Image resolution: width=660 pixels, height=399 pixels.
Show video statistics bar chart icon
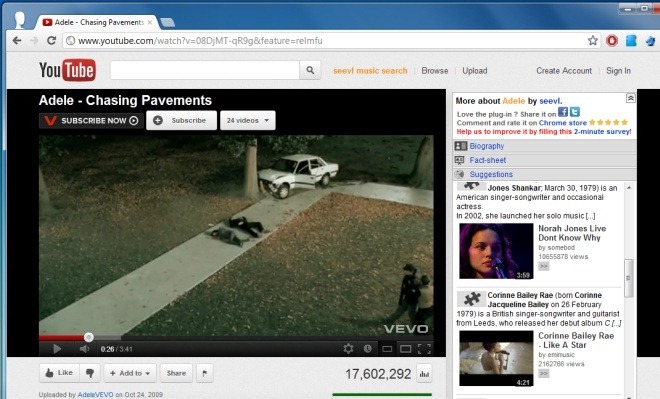click(424, 374)
